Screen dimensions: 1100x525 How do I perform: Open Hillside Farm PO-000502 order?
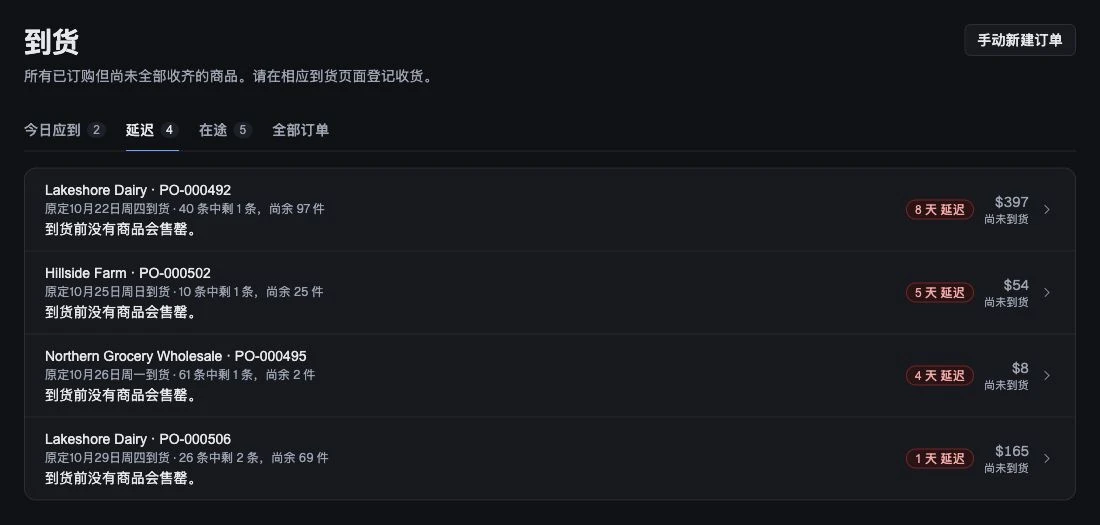tap(550, 292)
